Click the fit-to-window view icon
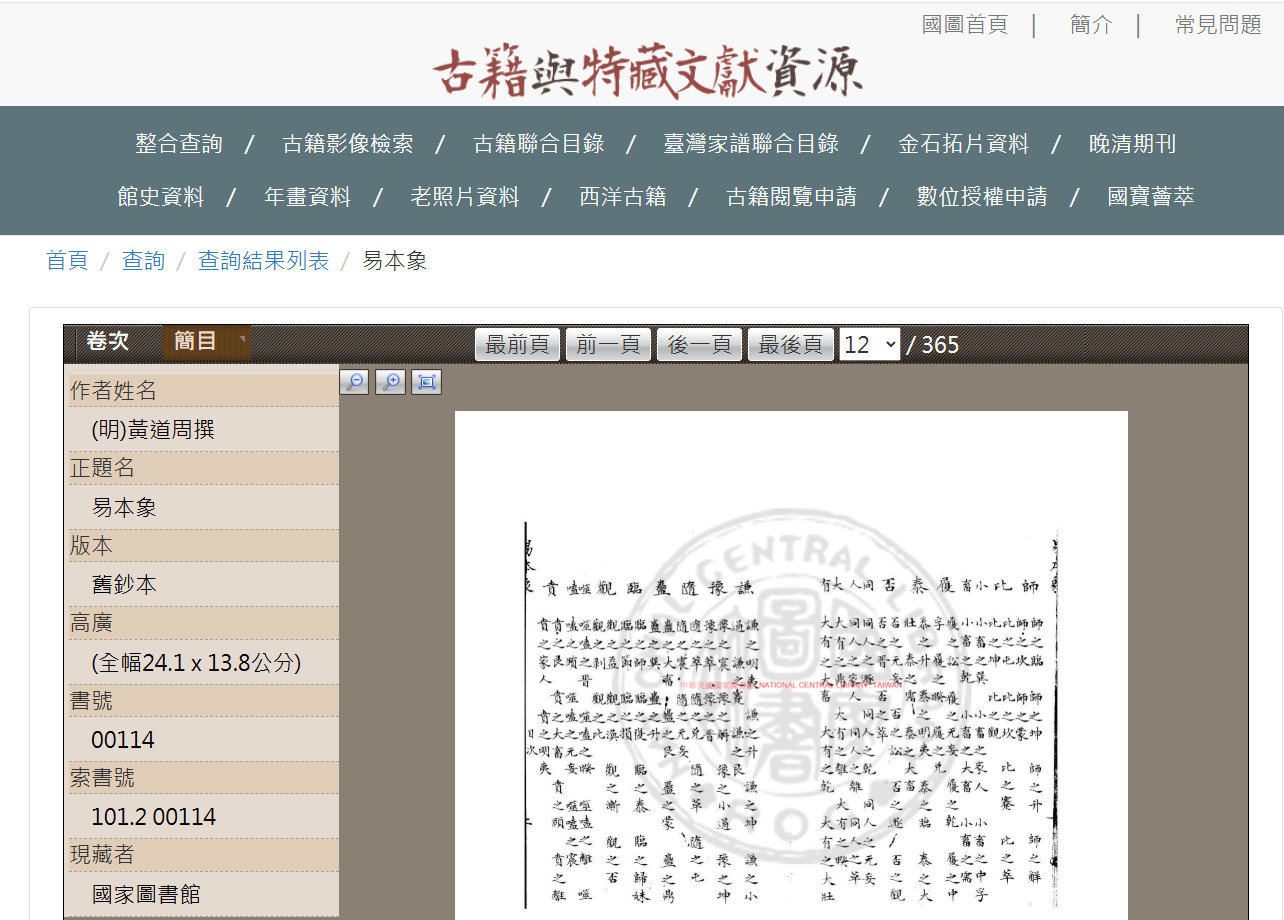The width and height of the screenshot is (1284, 920). (426, 381)
